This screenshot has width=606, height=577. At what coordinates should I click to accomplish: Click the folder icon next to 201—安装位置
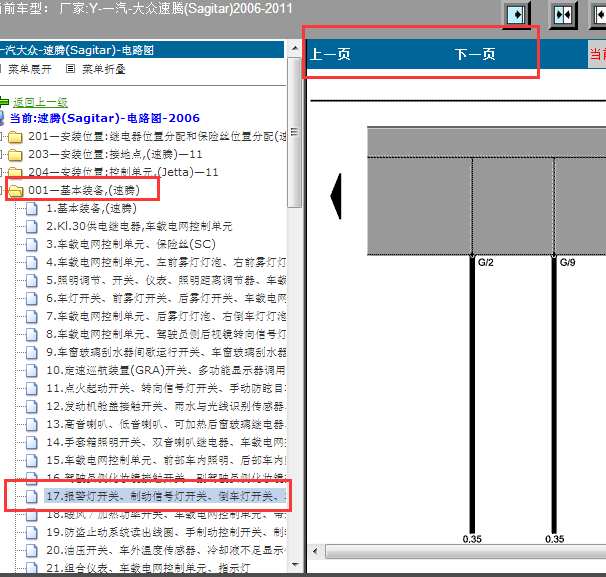[x=15, y=136]
